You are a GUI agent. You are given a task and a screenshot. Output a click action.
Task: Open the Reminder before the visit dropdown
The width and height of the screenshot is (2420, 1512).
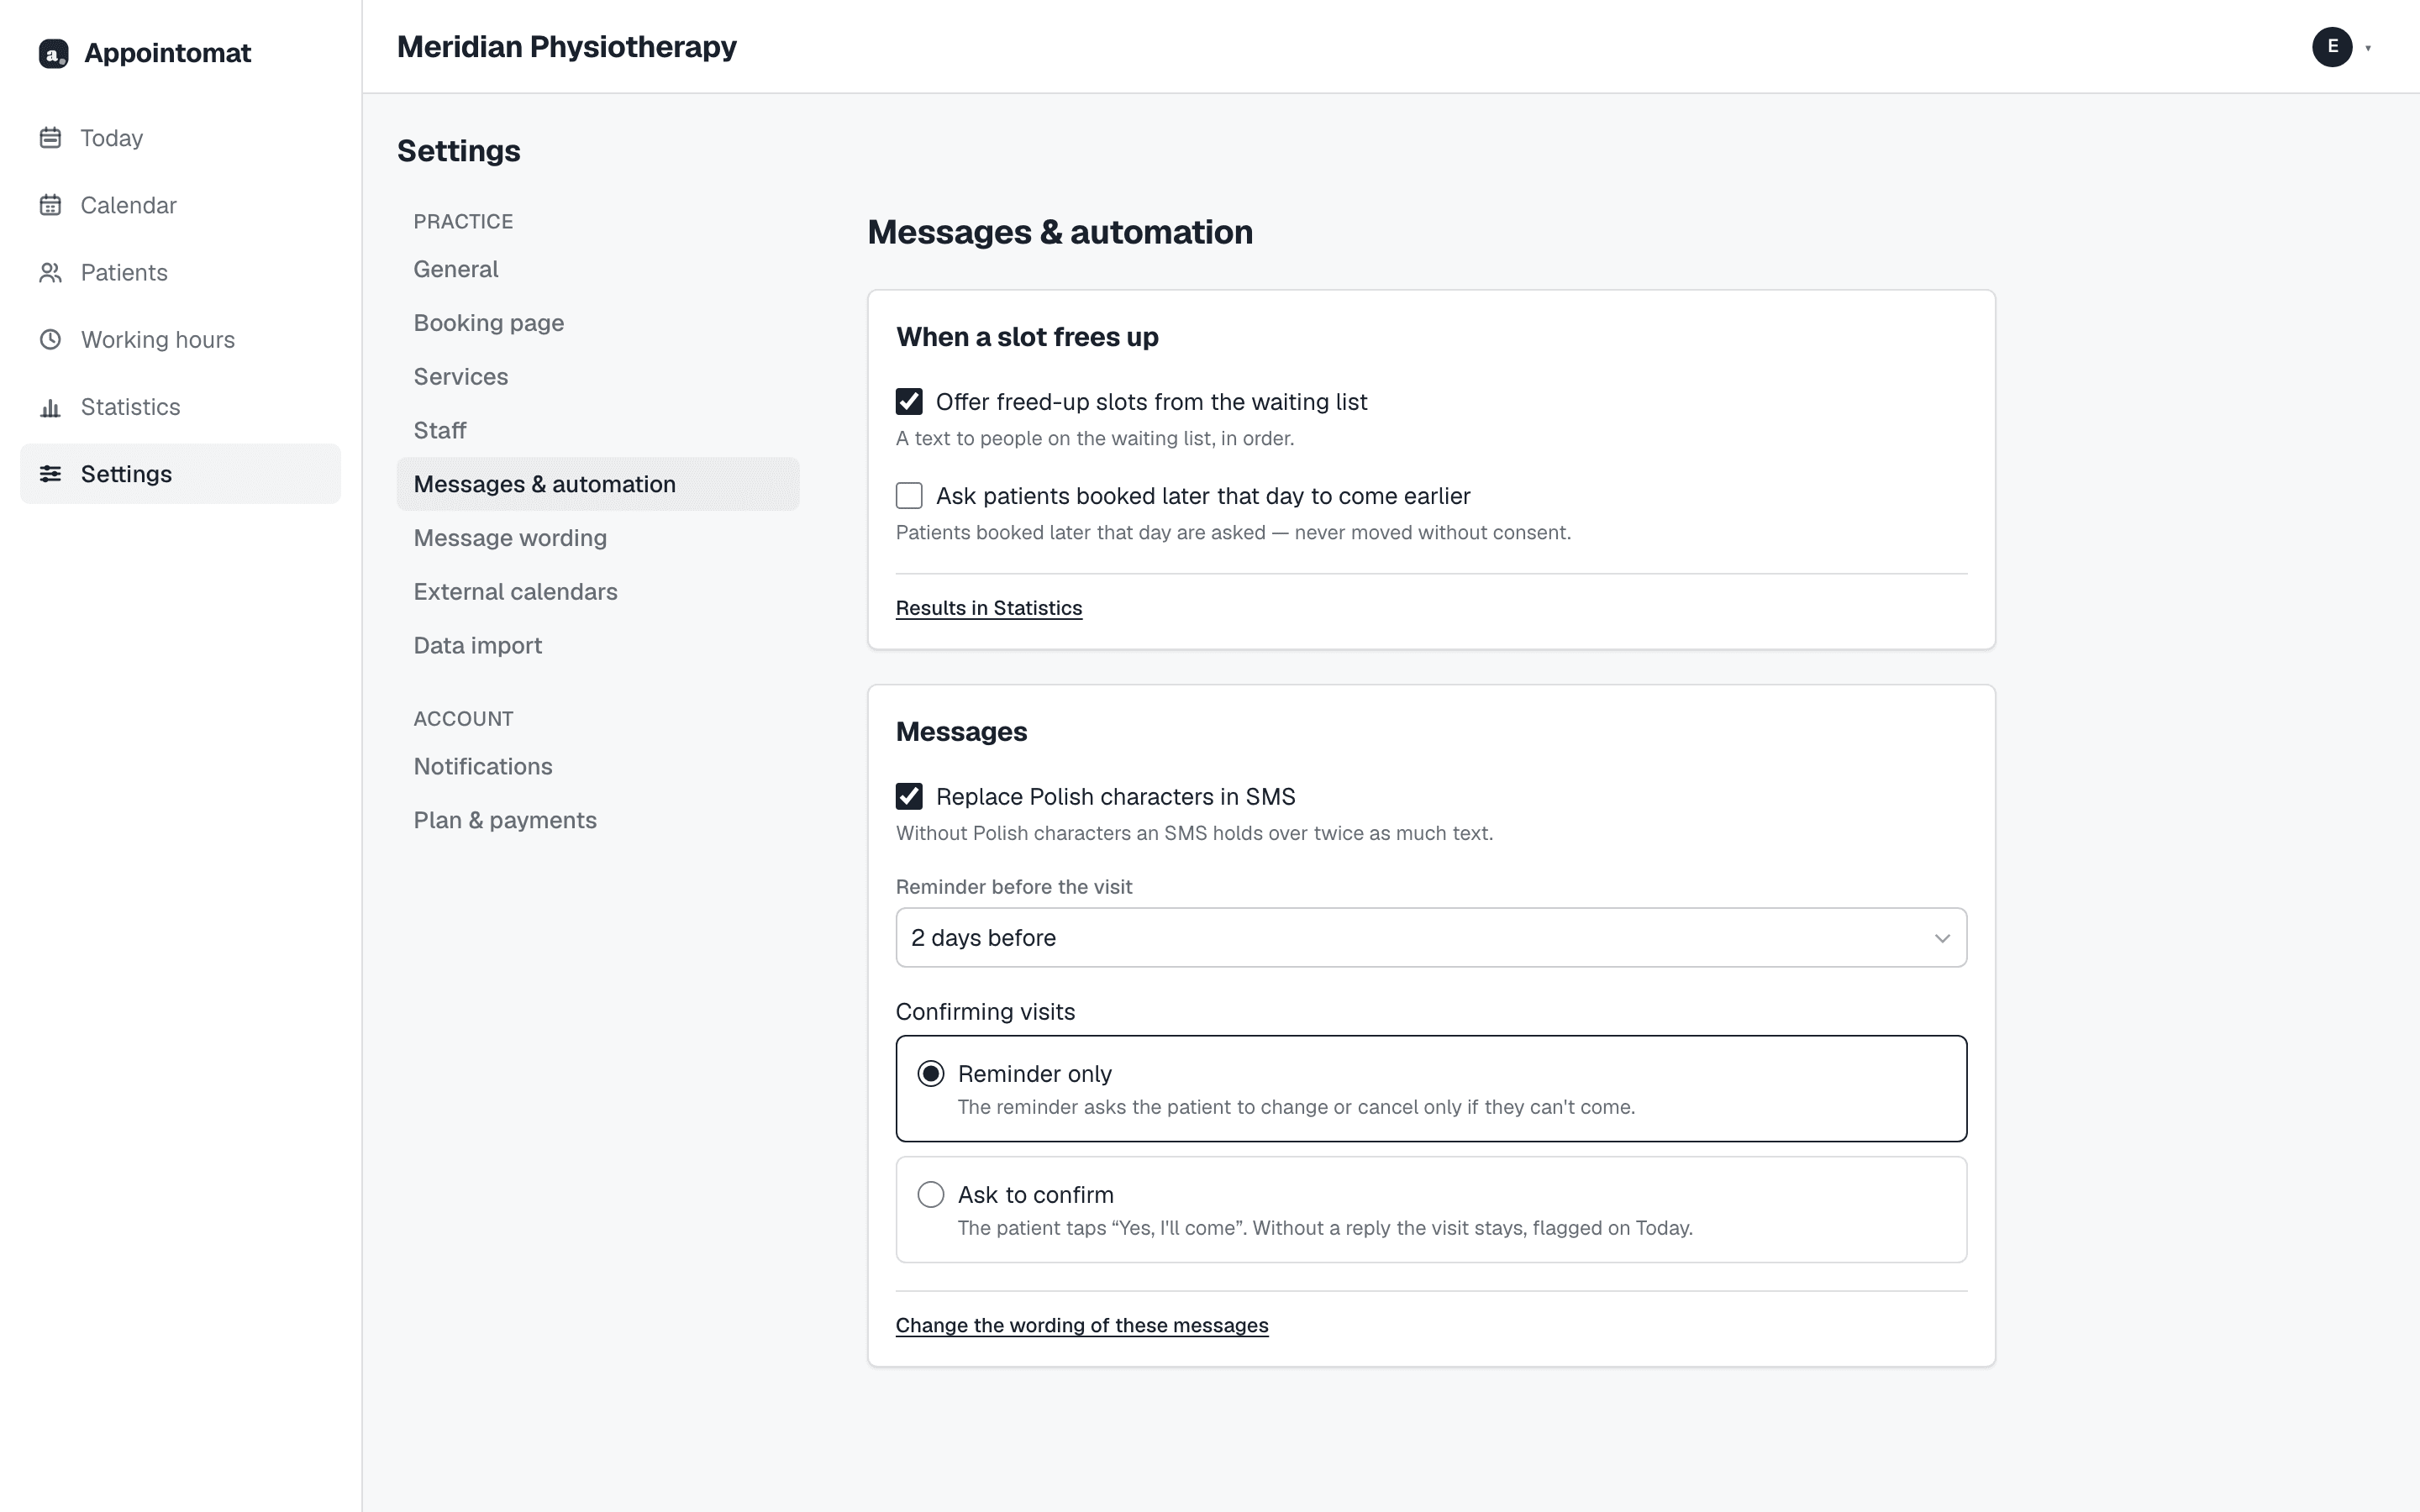pyautogui.click(x=1431, y=938)
